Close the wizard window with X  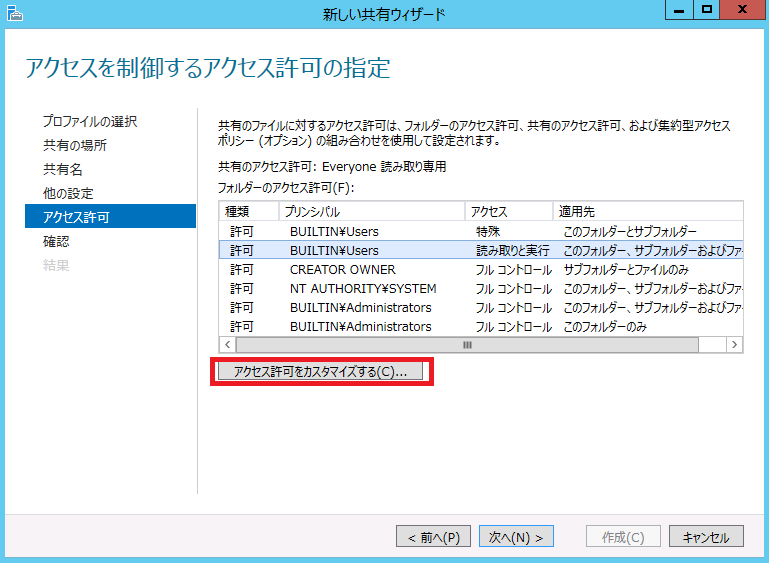(x=743, y=10)
